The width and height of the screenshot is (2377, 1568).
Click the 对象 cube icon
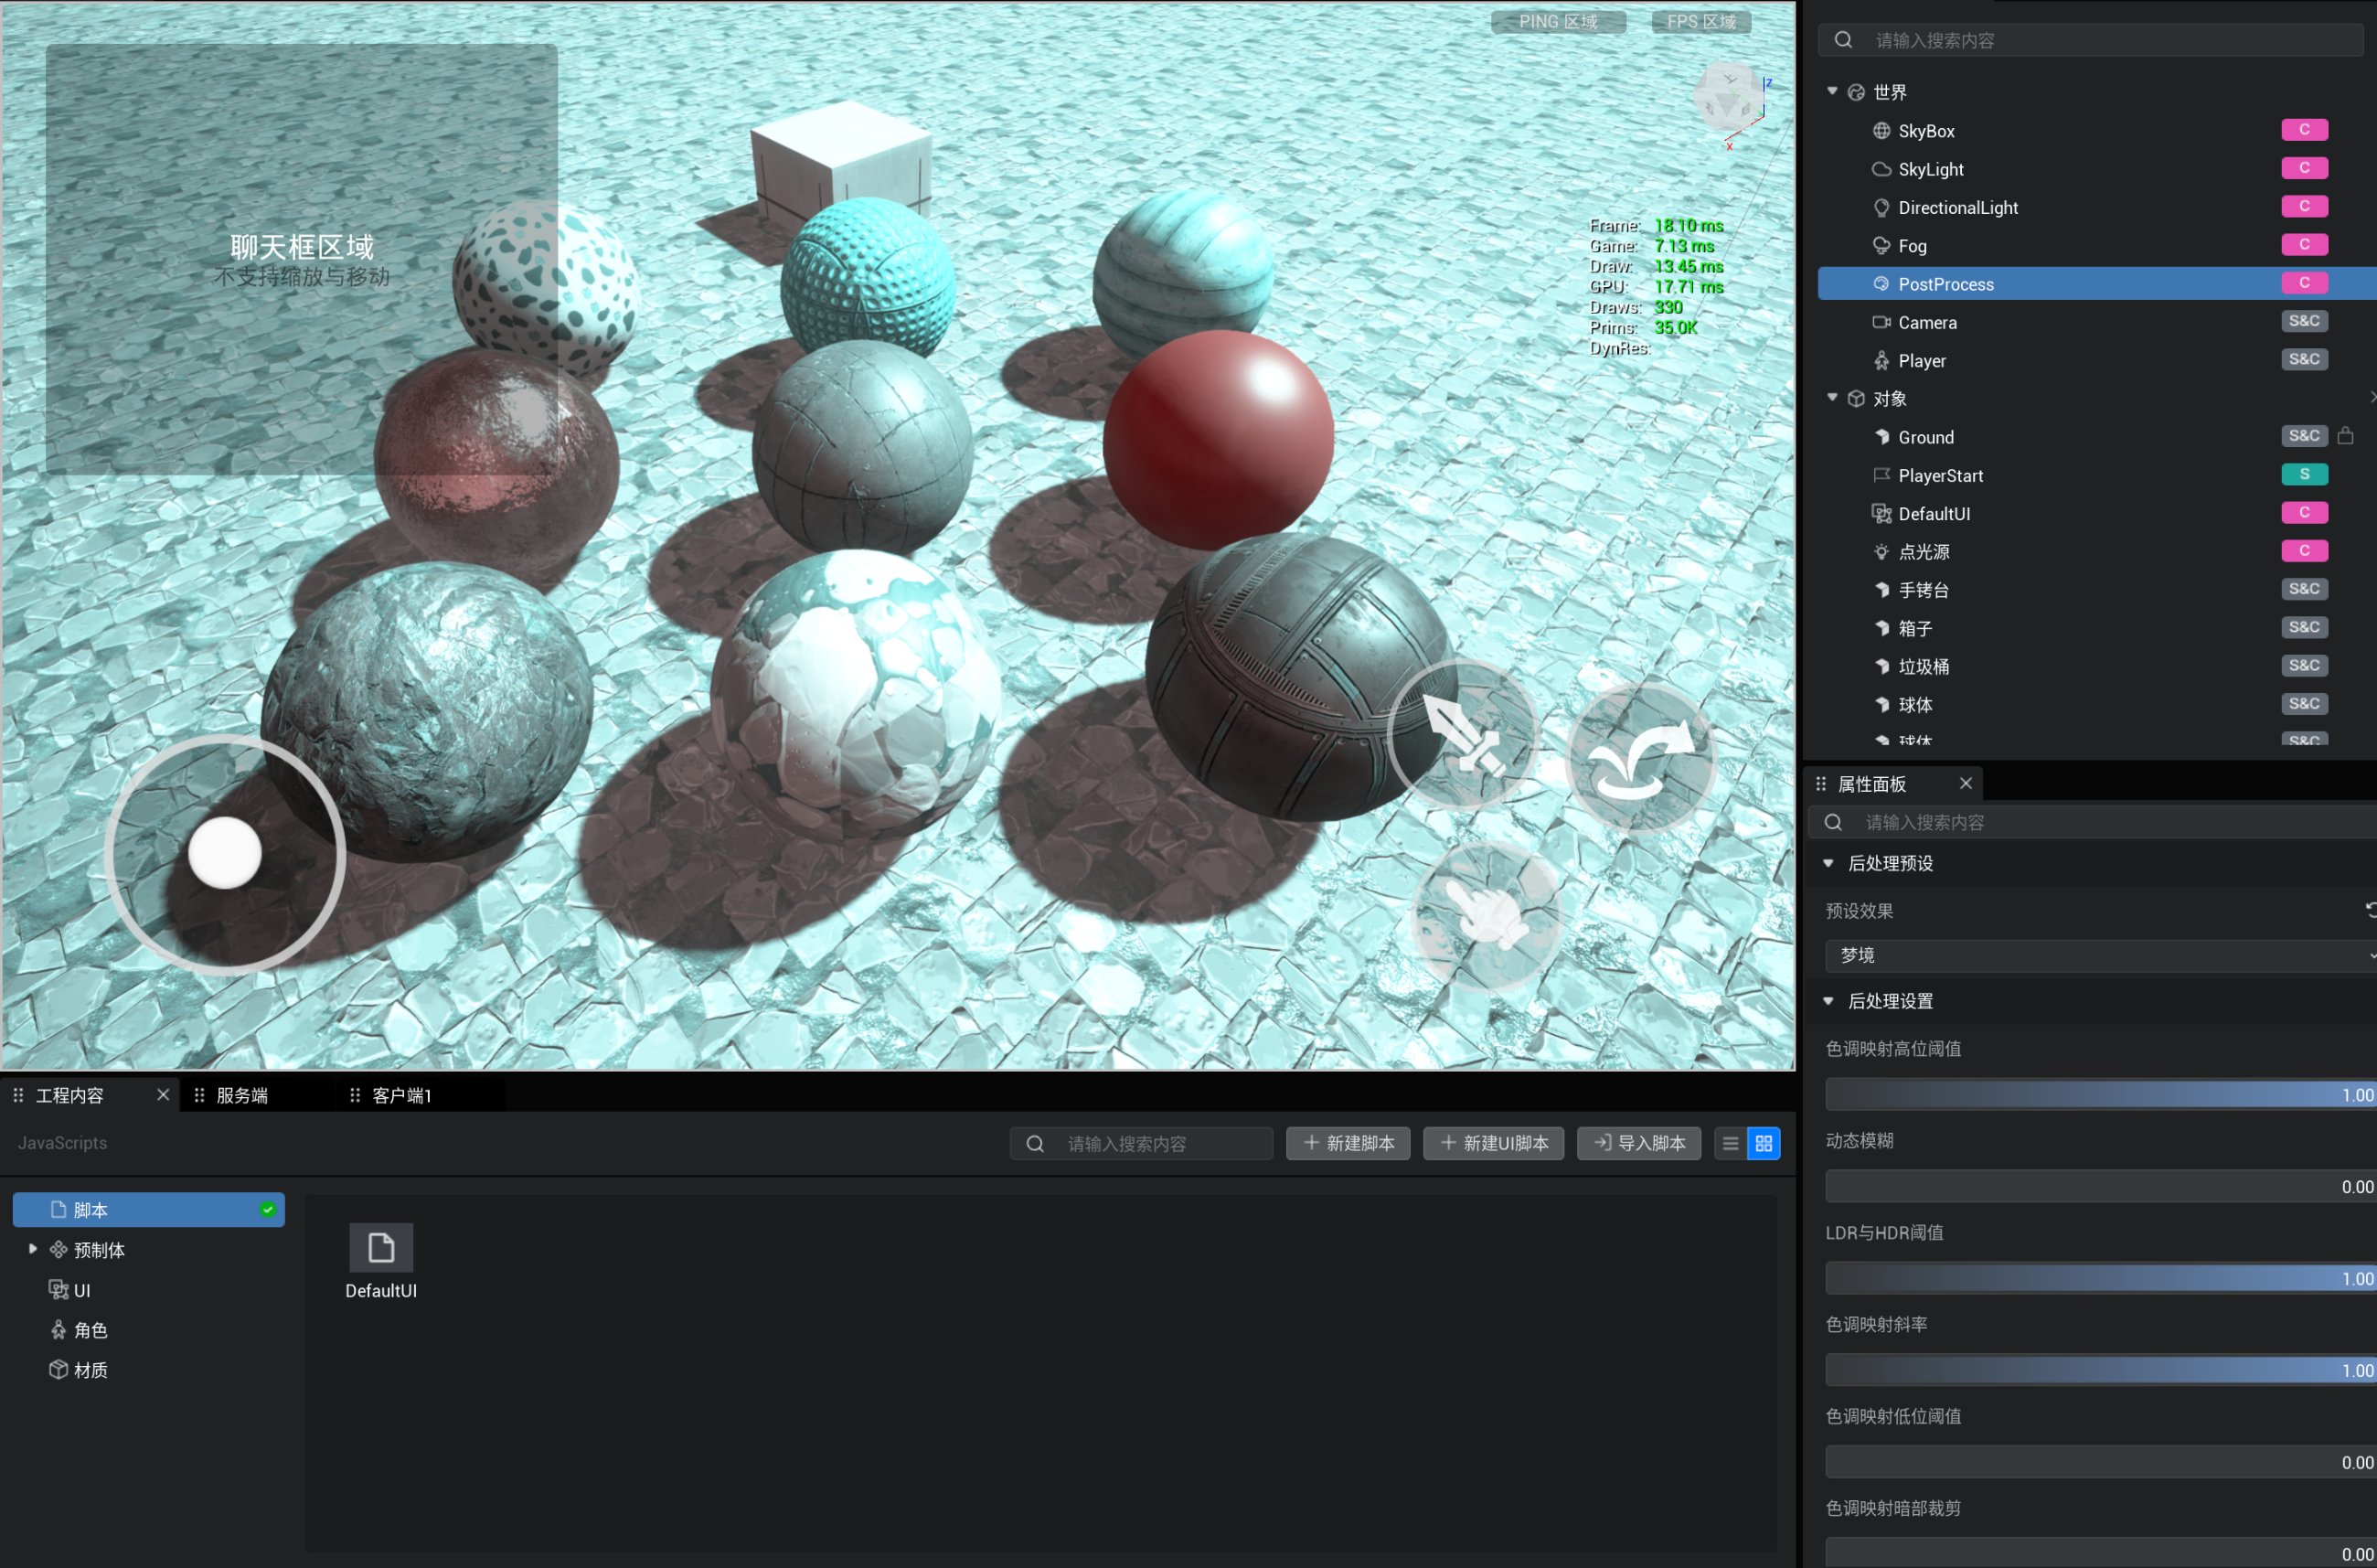pyautogui.click(x=1856, y=399)
